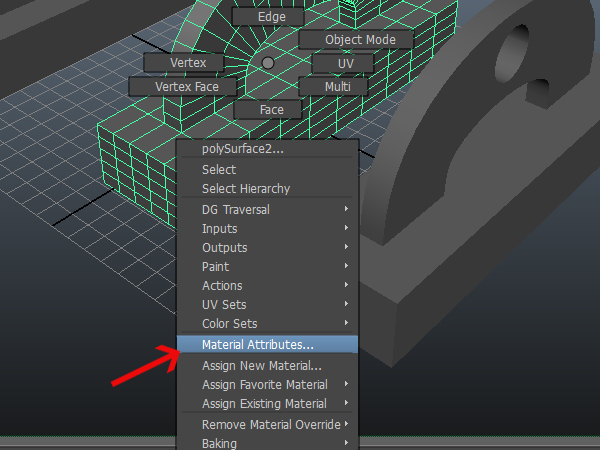Expand the DG Traversal submenu
Viewport: 600px width, 450px height.
[x=267, y=210]
